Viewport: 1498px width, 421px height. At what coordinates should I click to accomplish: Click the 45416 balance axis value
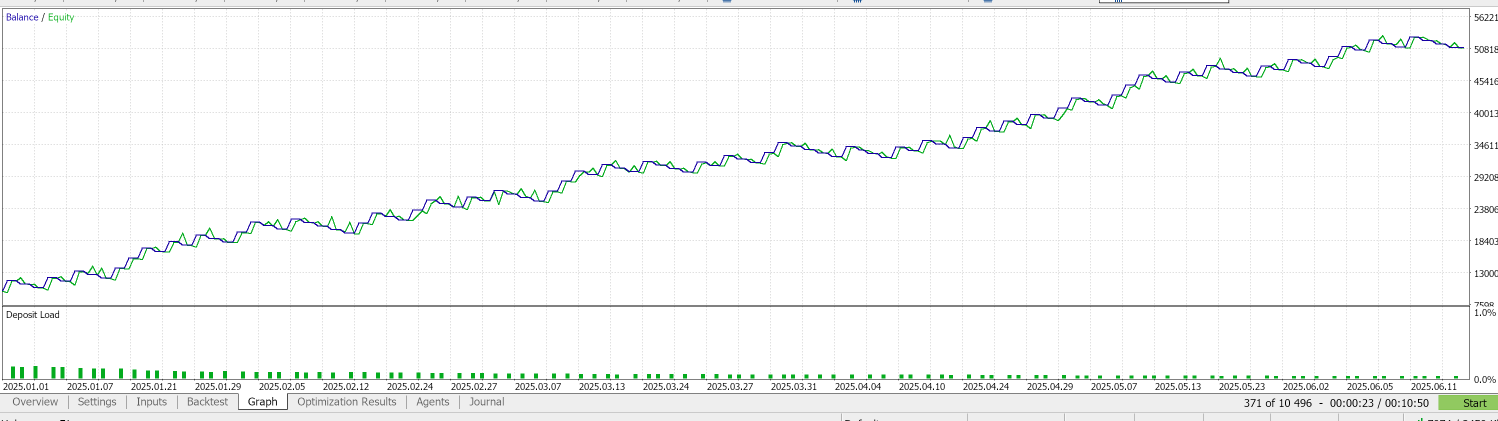pyautogui.click(x=1486, y=81)
